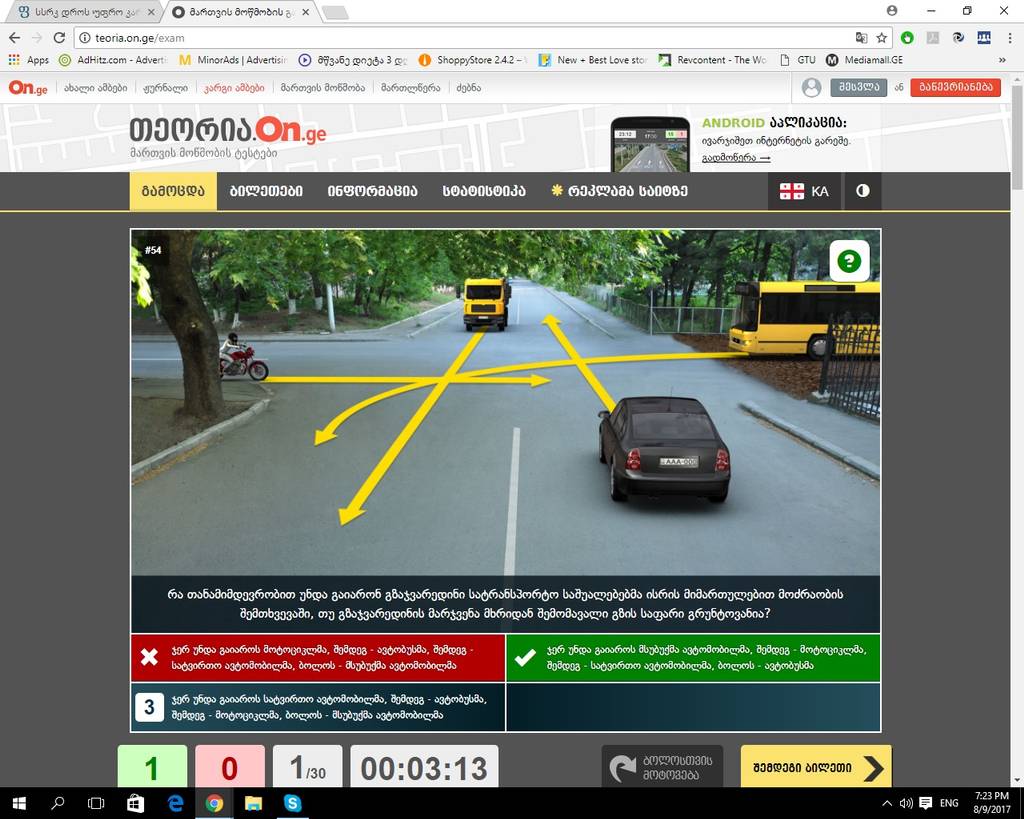Open the ბილეთები tab
This screenshot has width=1024, height=819.
(x=266, y=191)
